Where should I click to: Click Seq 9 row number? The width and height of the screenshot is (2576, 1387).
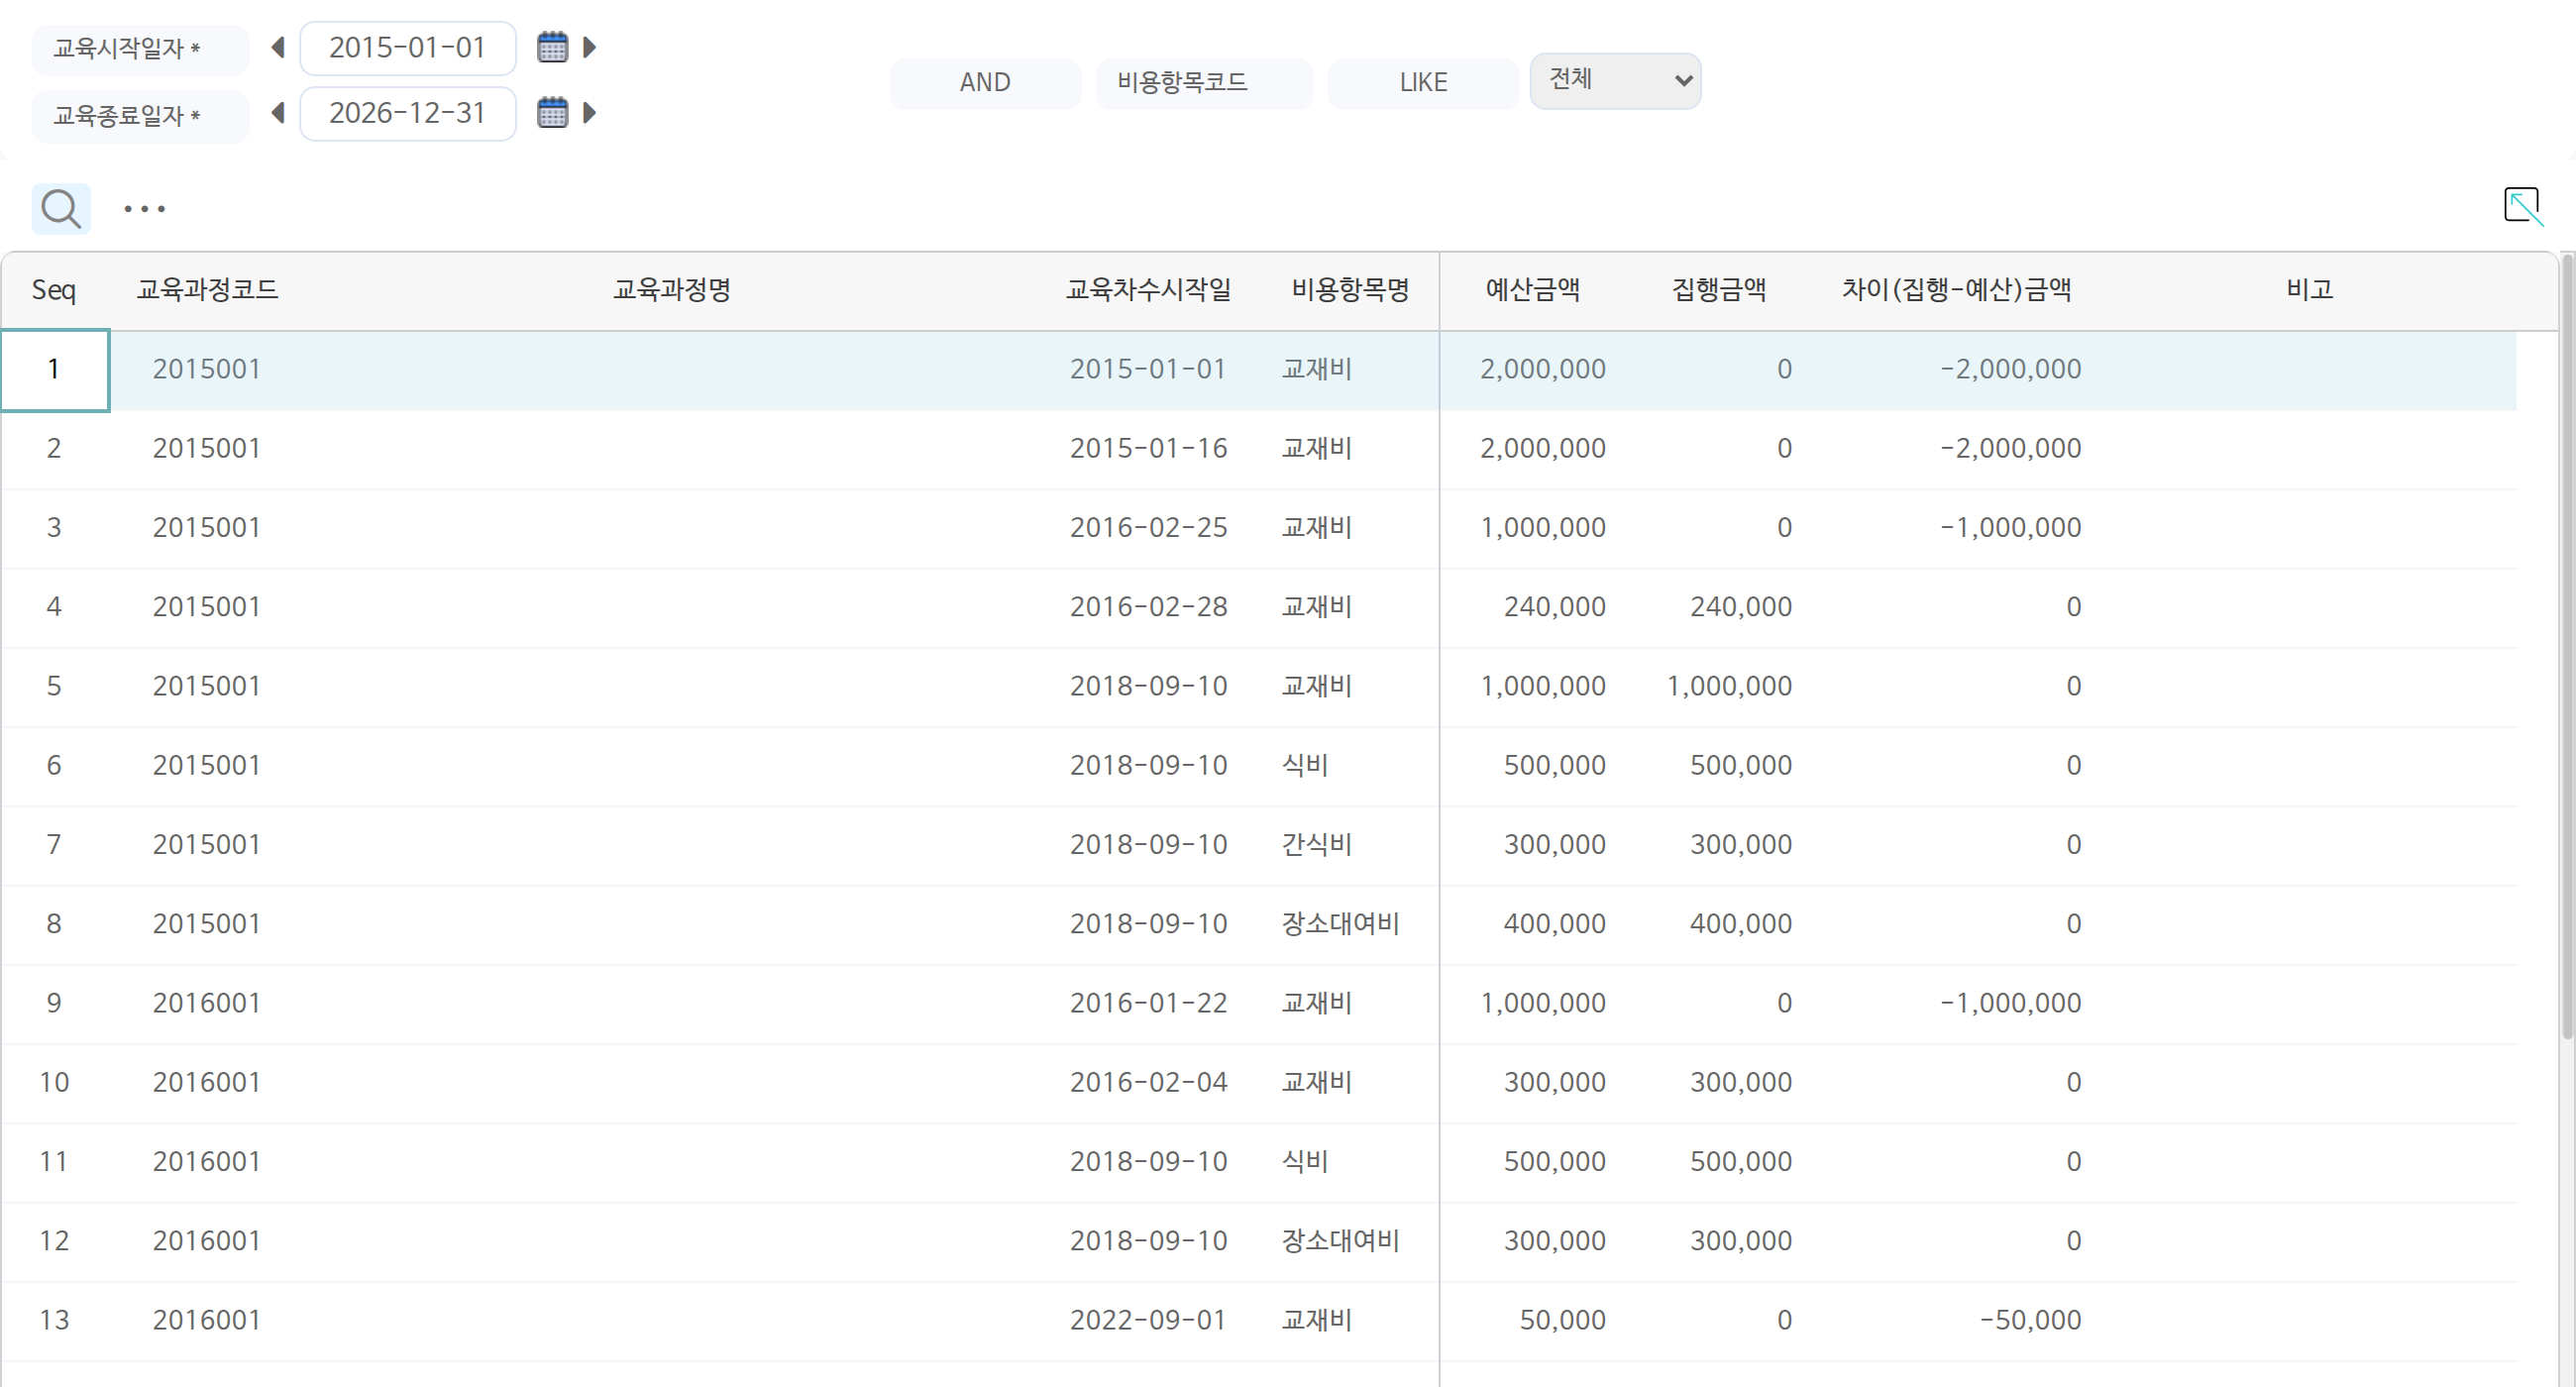coord(54,1003)
